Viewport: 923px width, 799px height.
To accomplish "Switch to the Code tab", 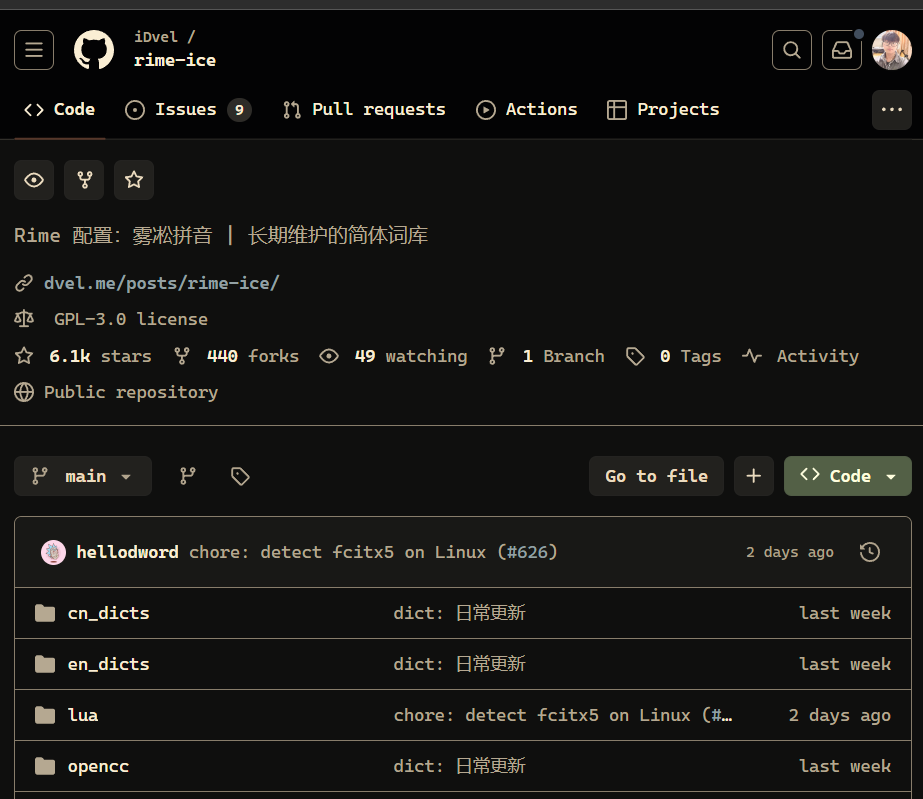I will tap(59, 110).
